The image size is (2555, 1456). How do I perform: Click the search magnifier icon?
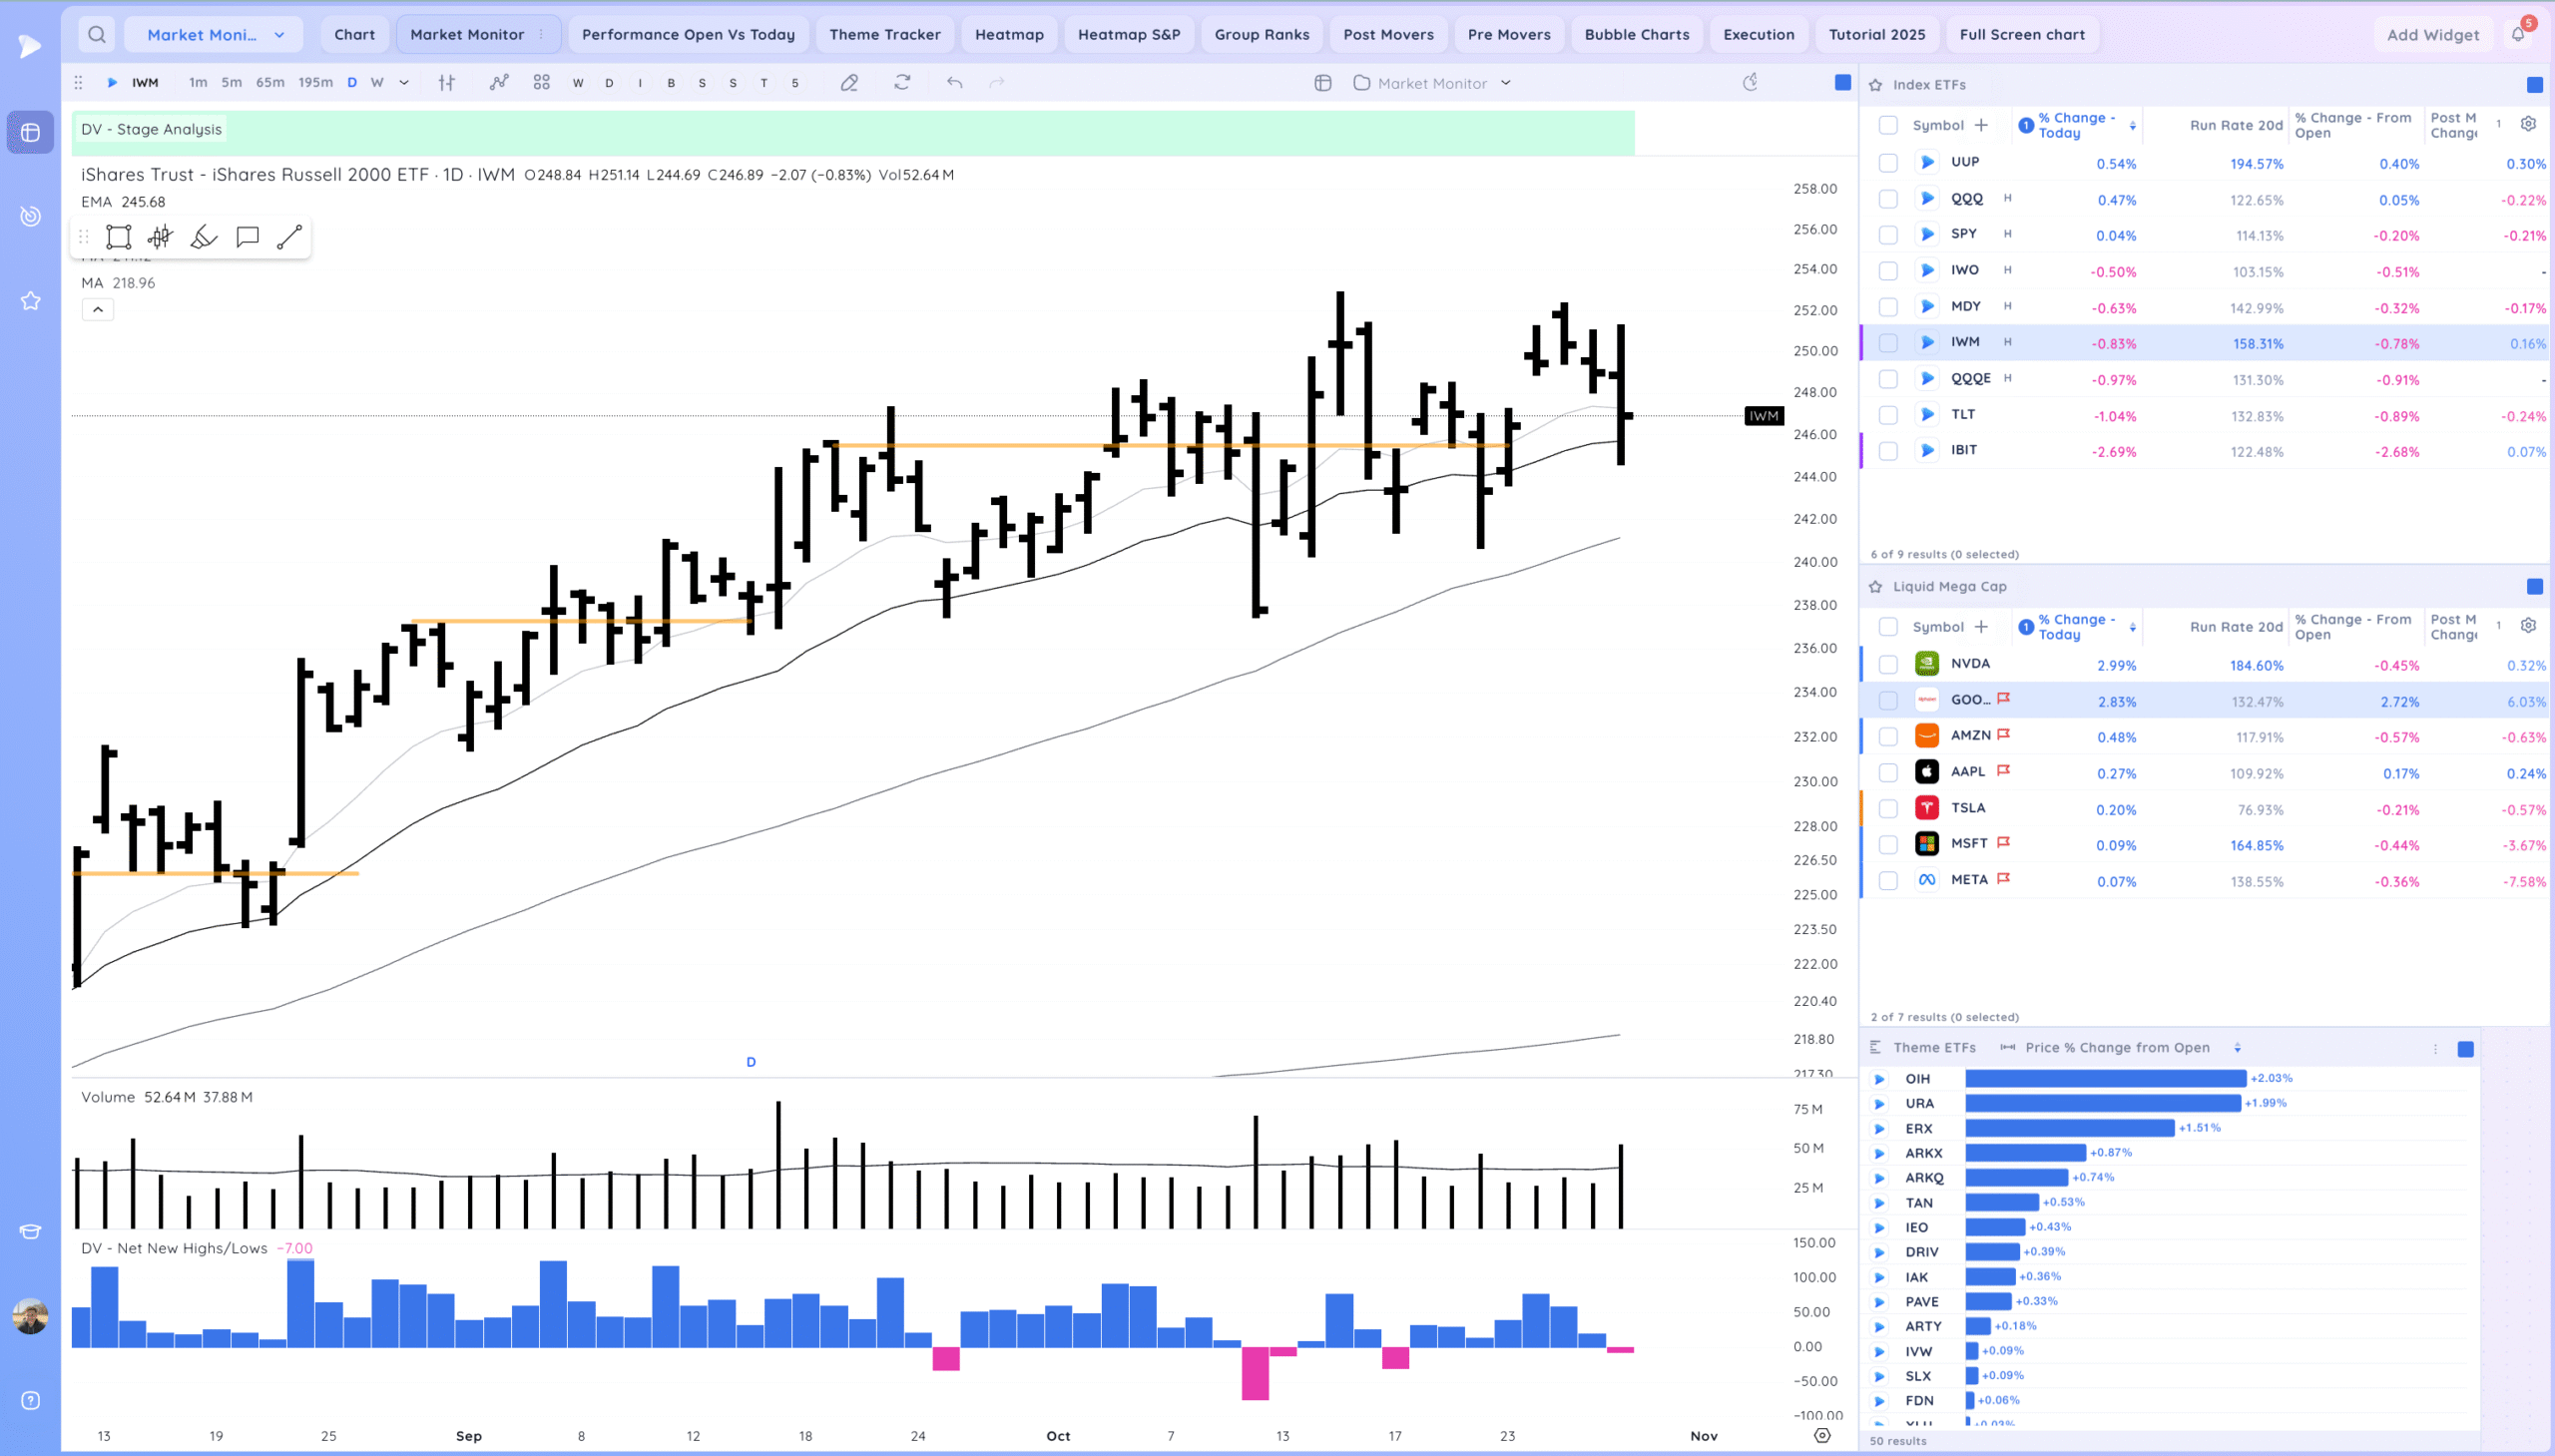click(96, 35)
